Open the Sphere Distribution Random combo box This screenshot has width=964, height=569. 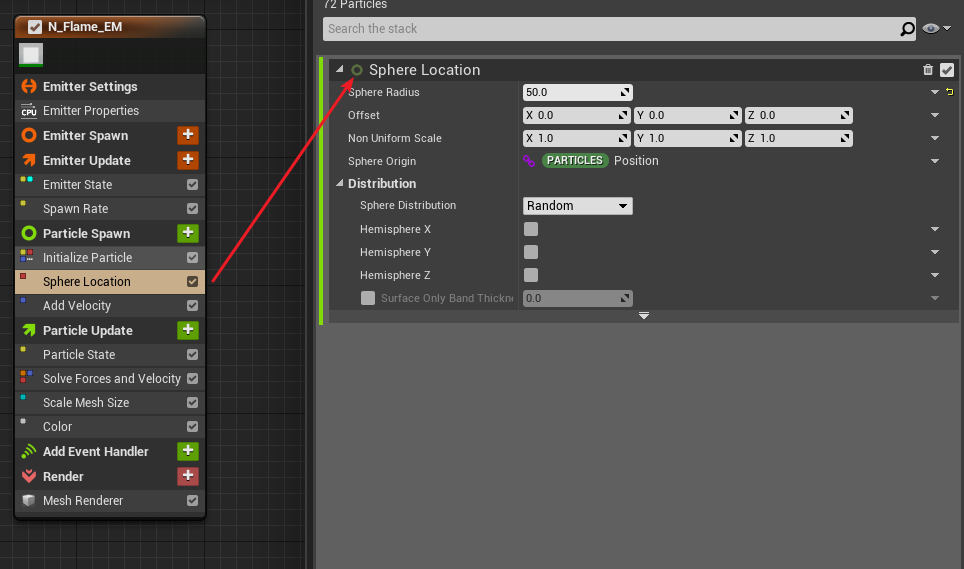click(x=577, y=206)
